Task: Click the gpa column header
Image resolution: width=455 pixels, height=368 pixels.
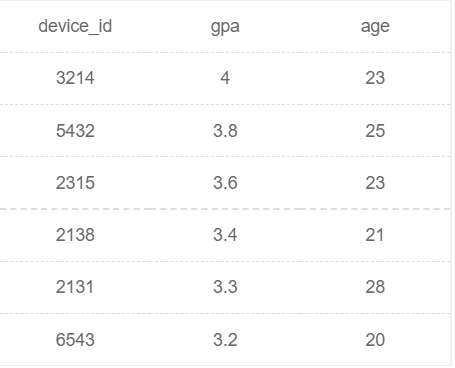Action: click(225, 27)
